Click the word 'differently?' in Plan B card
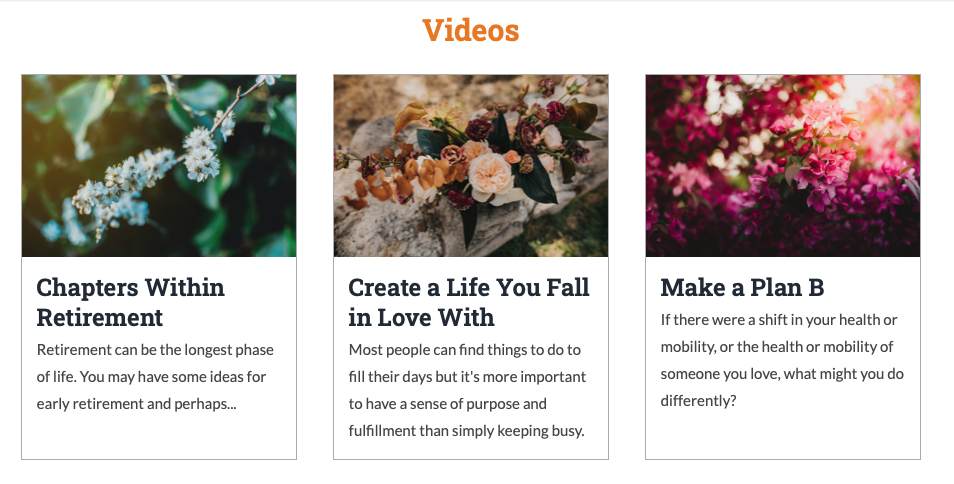This screenshot has width=954, height=484. [x=698, y=401]
